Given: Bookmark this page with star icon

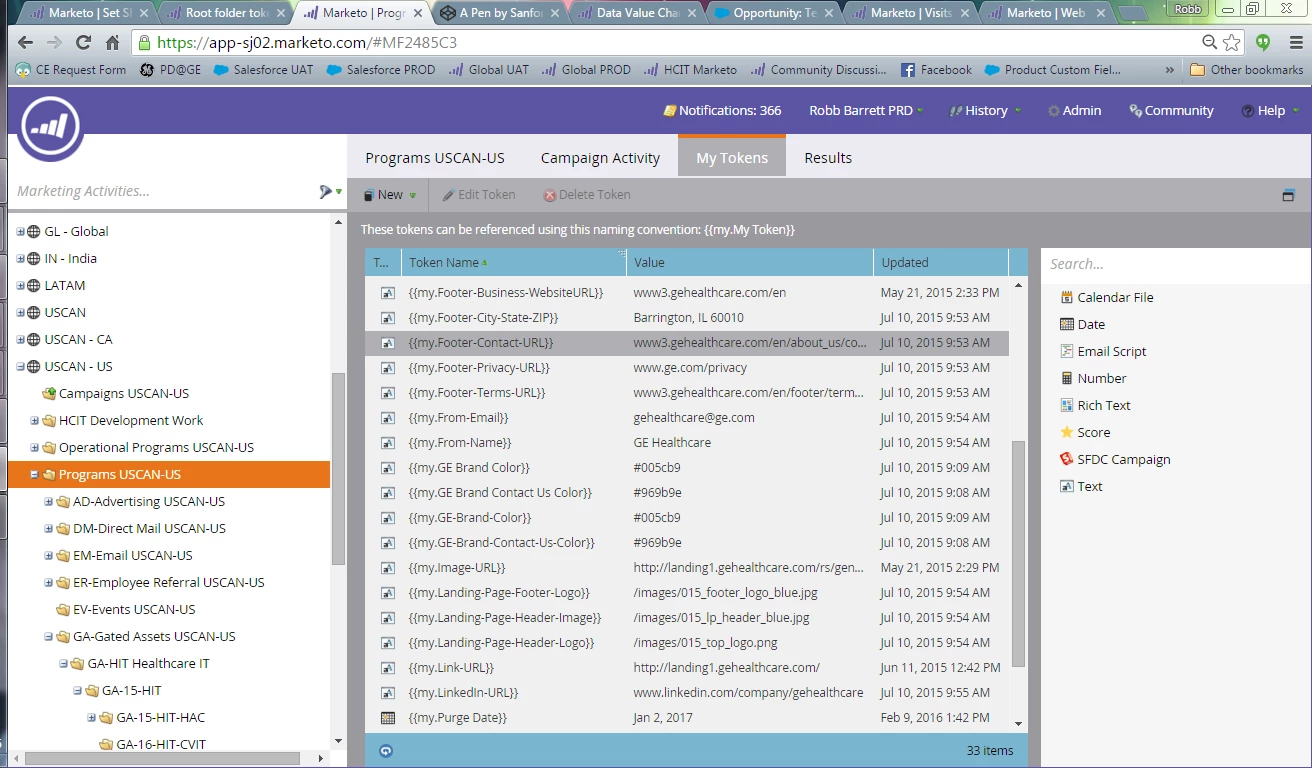Looking at the screenshot, I should click(x=1232, y=43).
